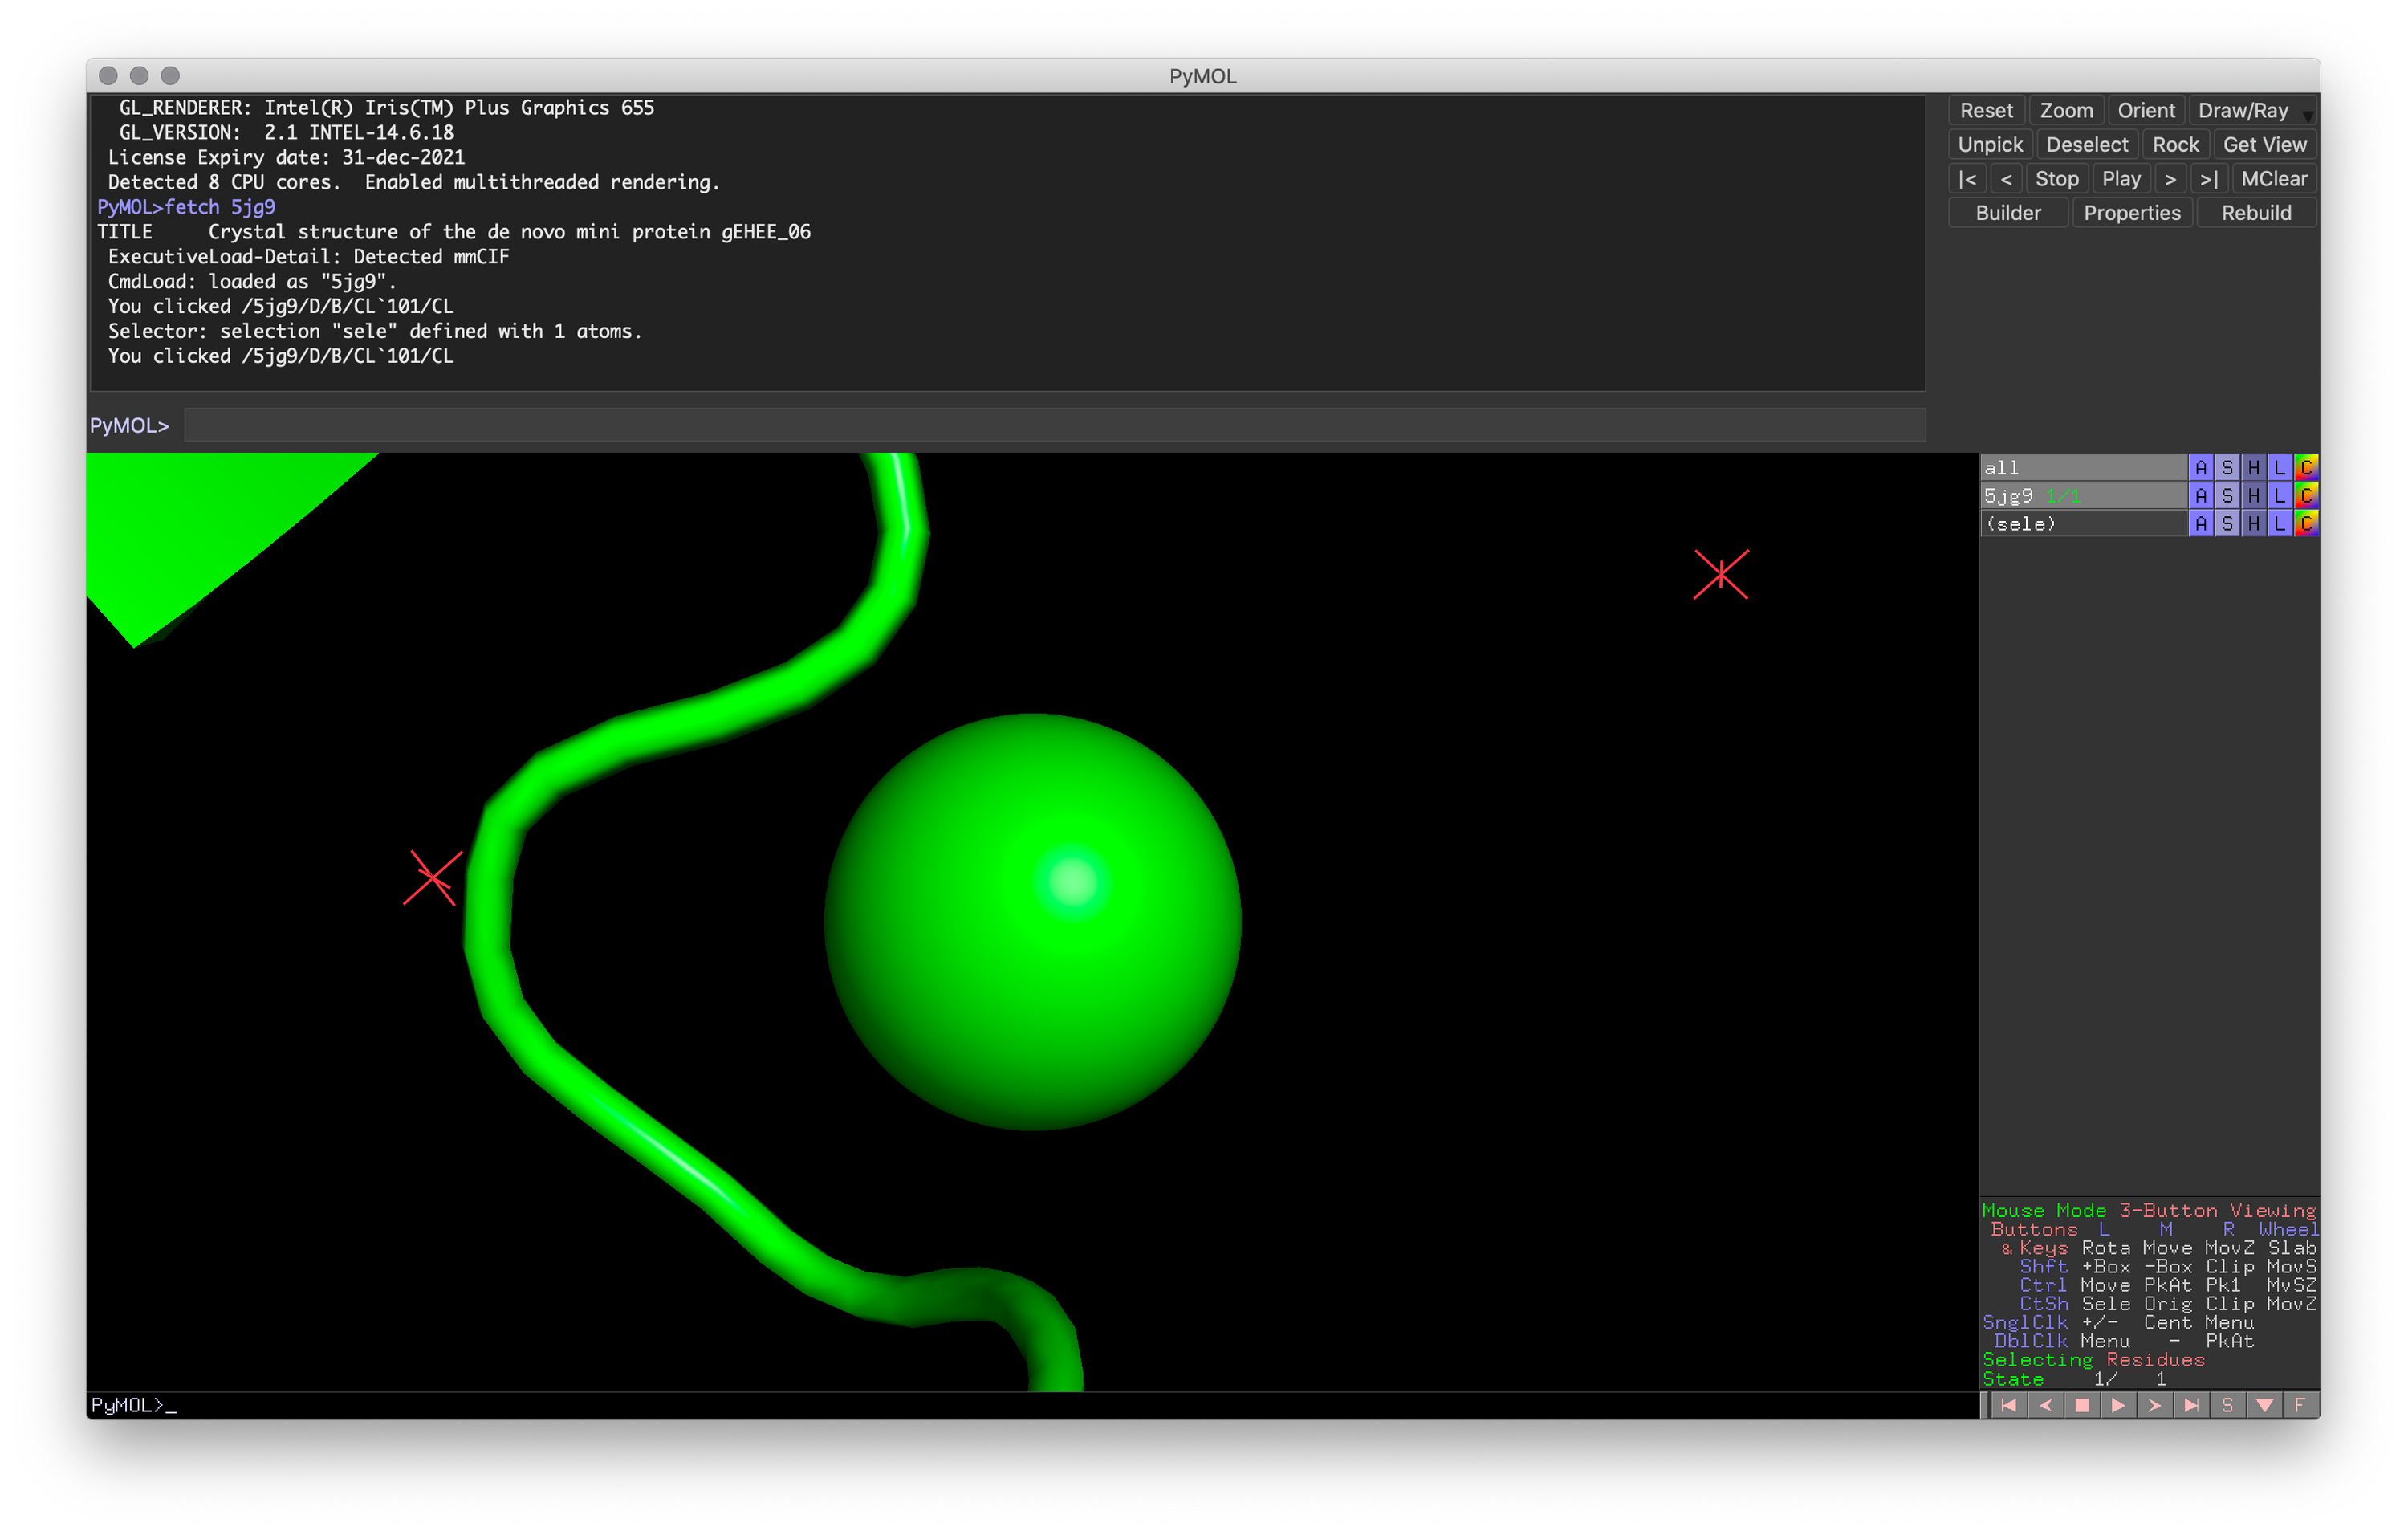Click the MClear button
The width and height of the screenshot is (2408, 1535).
tap(2274, 178)
